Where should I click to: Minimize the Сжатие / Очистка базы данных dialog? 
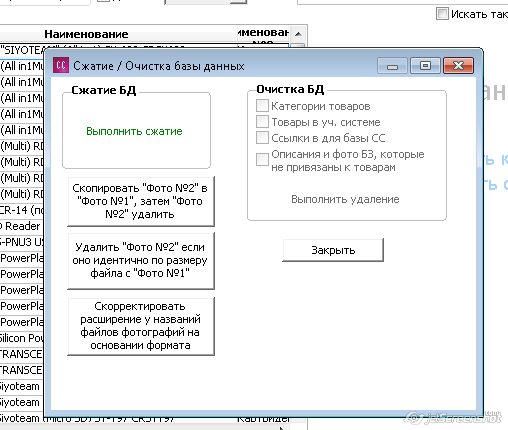click(x=392, y=66)
